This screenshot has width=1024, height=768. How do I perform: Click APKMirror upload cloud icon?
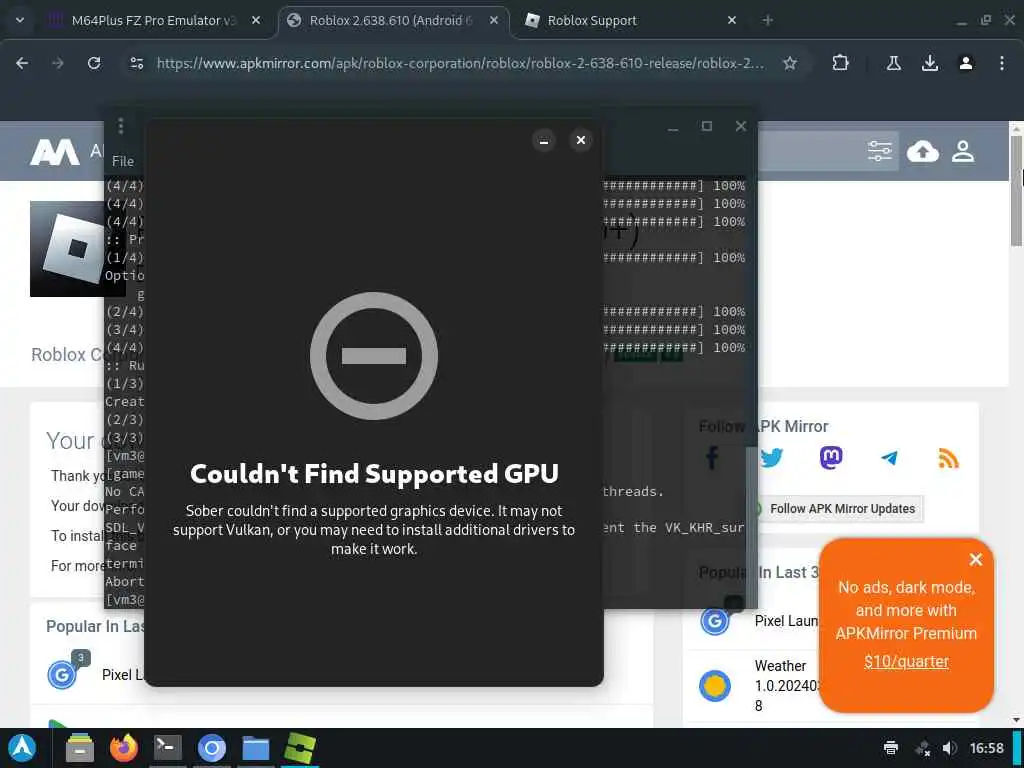pos(923,152)
